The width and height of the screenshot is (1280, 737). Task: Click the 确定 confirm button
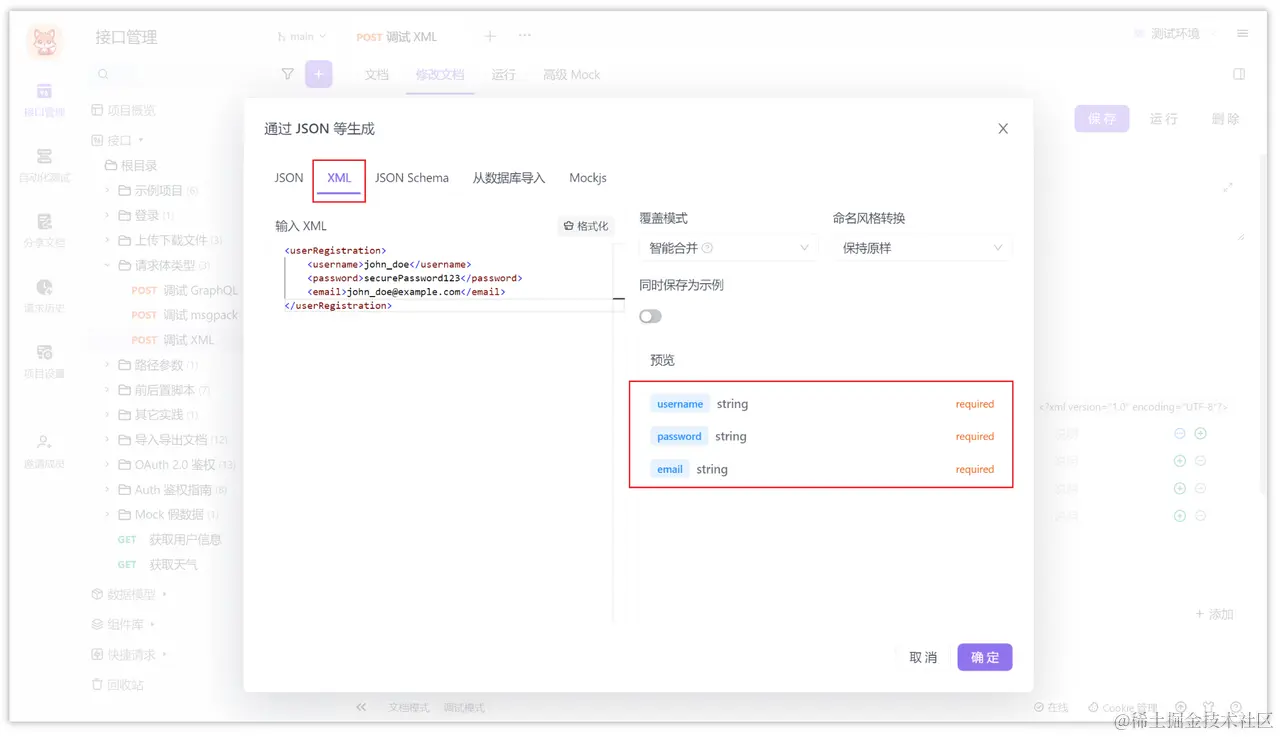click(984, 657)
